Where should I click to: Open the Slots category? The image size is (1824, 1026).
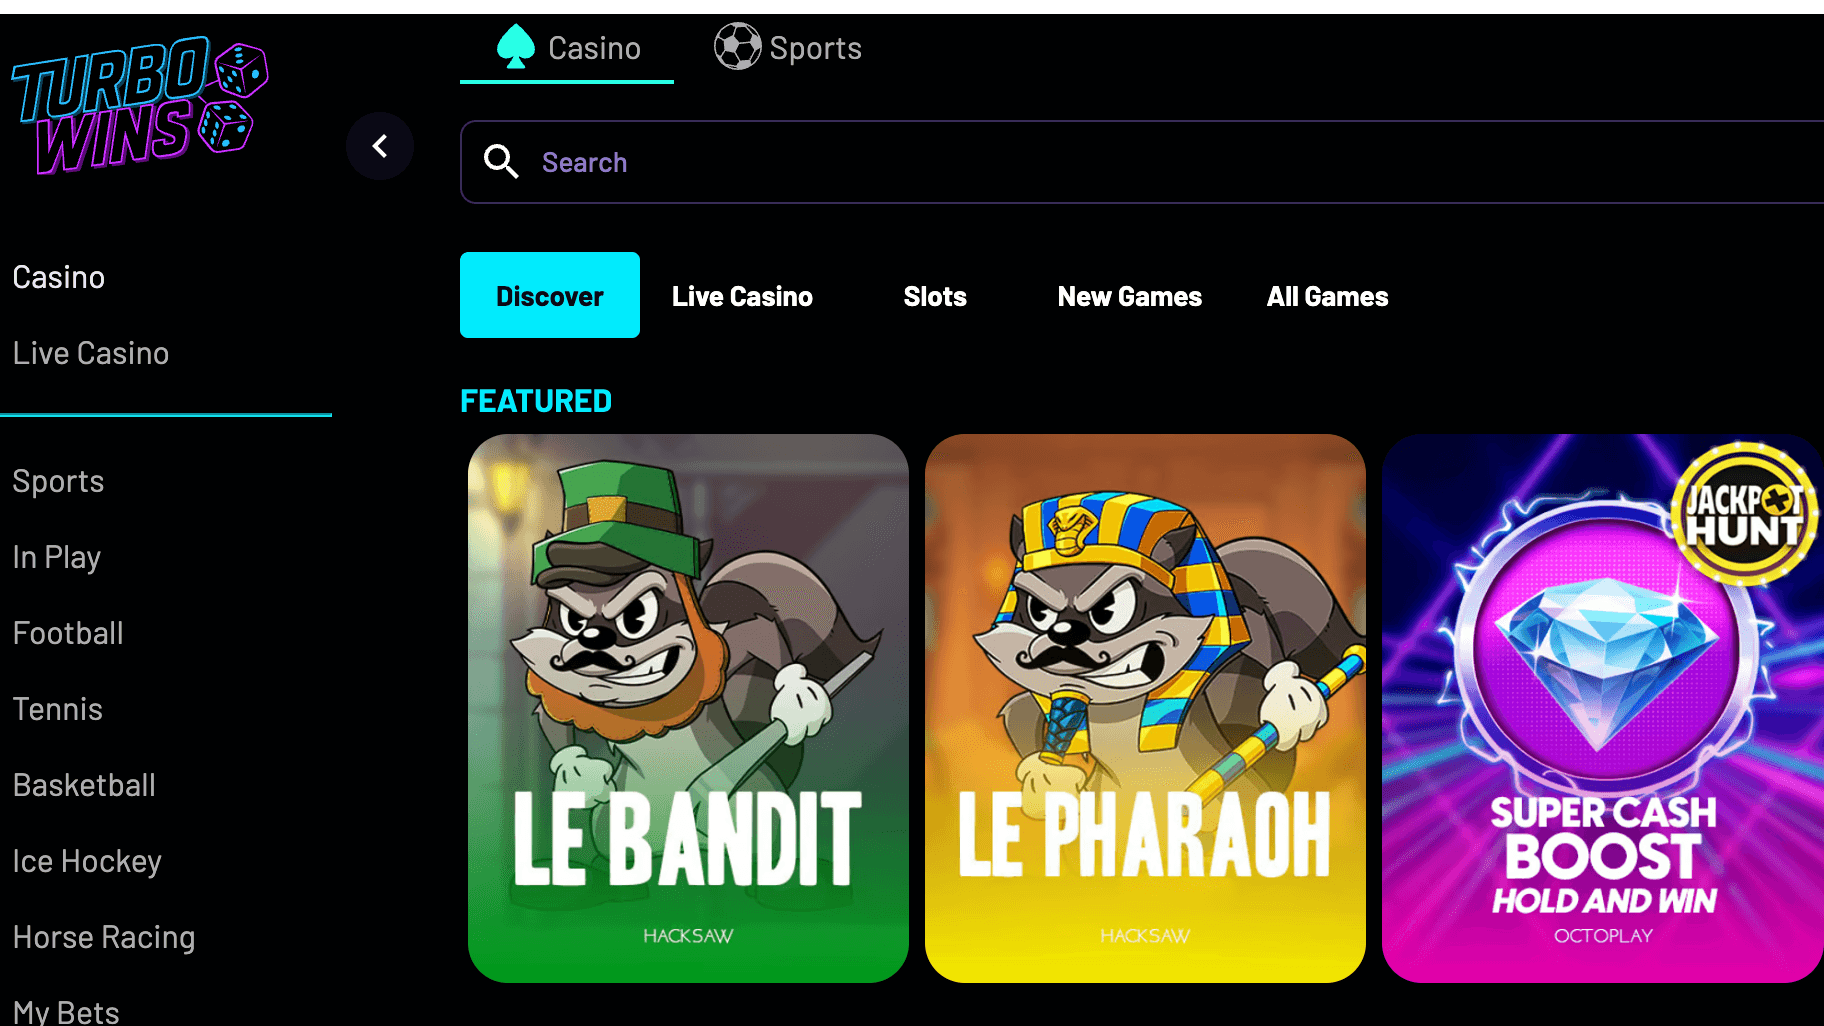point(935,297)
